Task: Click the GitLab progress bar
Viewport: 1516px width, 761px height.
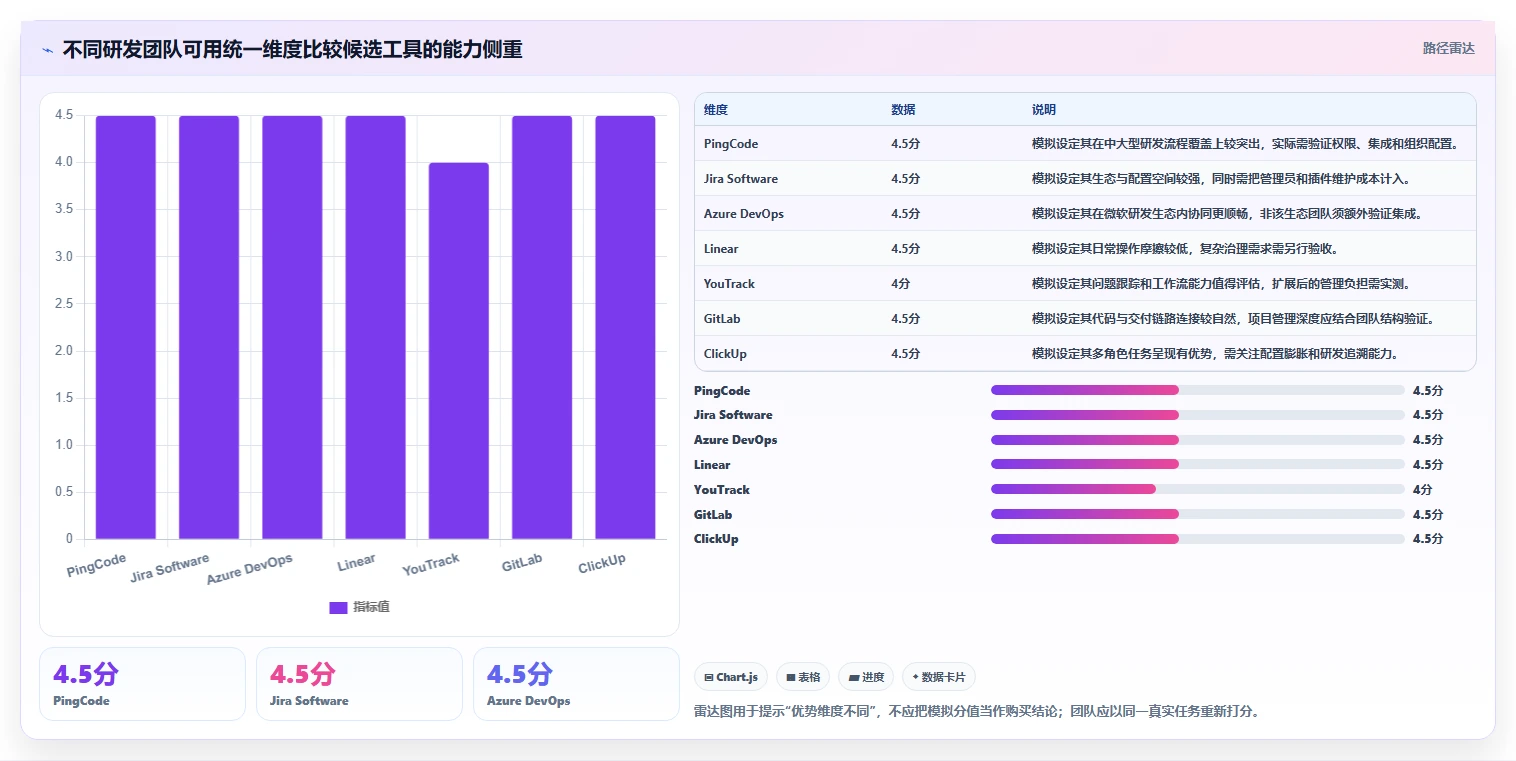Action: click(x=1197, y=514)
